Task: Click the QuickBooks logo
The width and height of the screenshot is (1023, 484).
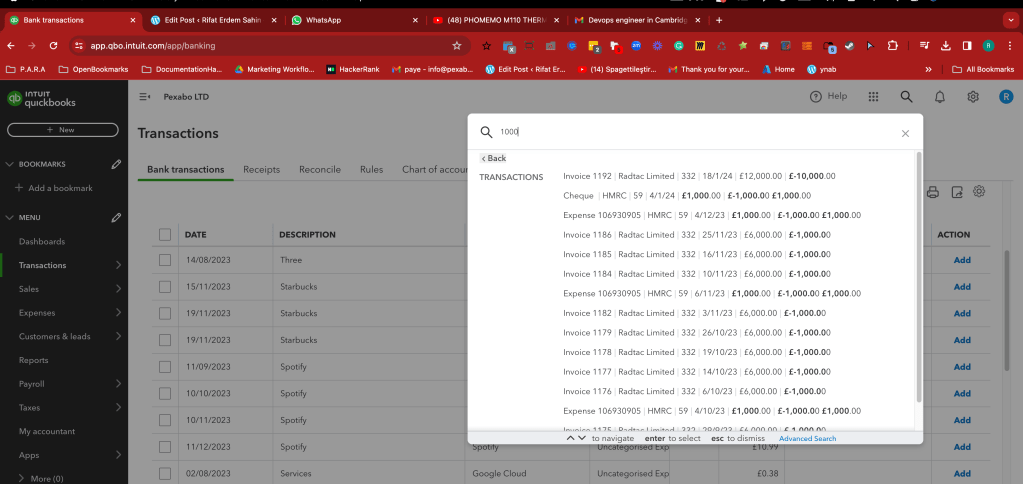Action: (41, 98)
